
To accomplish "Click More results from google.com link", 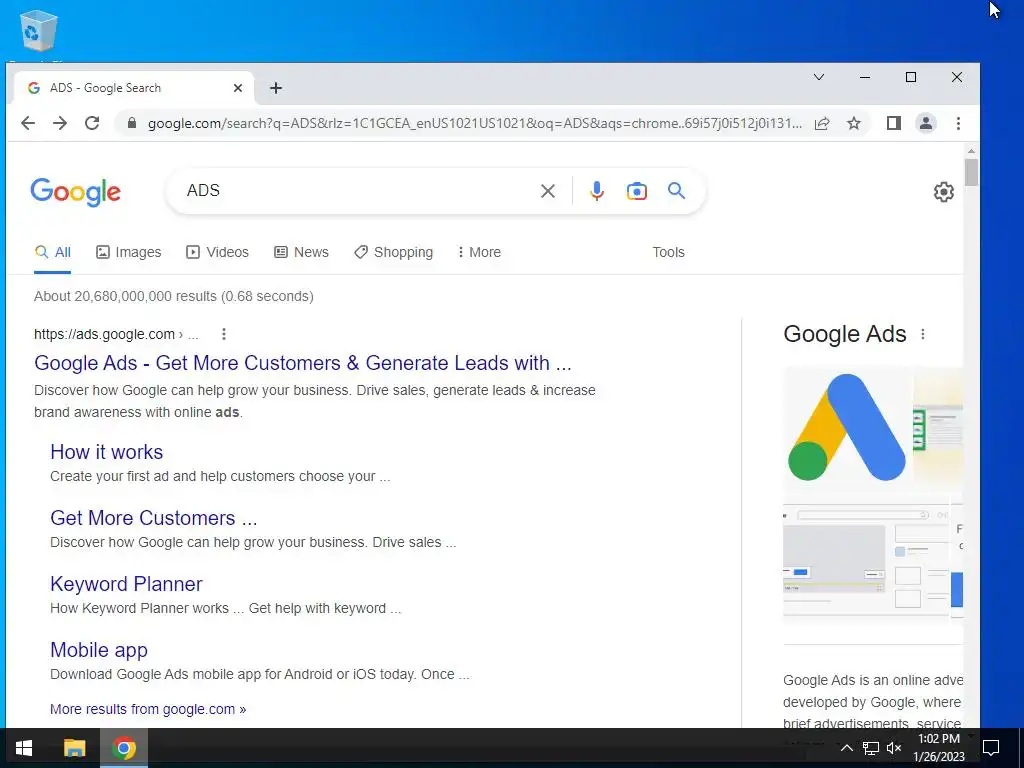I will pyautogui.click(x=148, y=709).
